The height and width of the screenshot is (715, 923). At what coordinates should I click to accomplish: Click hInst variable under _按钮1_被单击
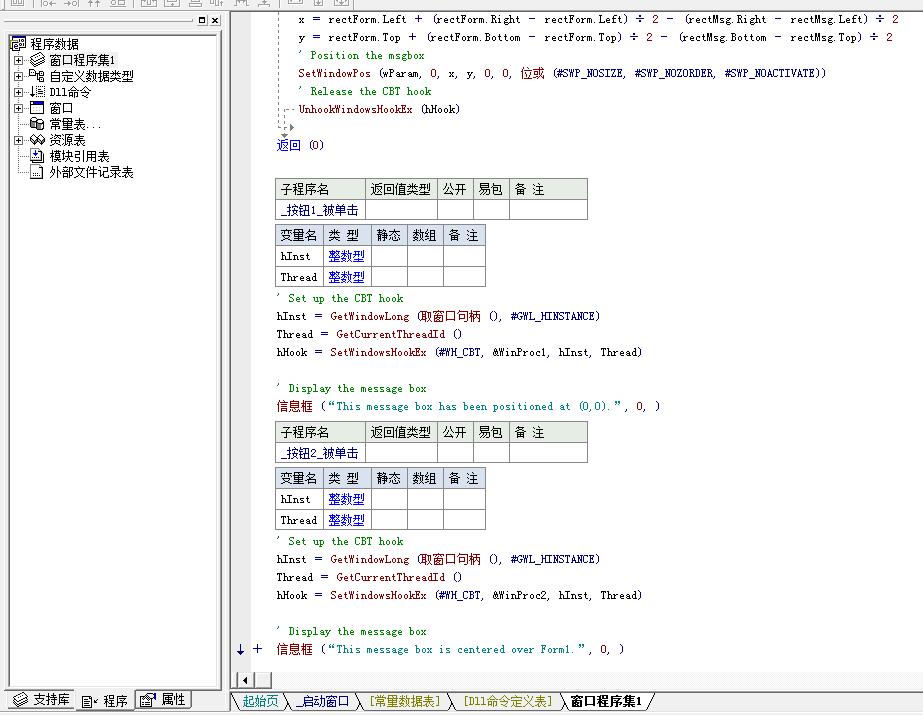[295, 256]
